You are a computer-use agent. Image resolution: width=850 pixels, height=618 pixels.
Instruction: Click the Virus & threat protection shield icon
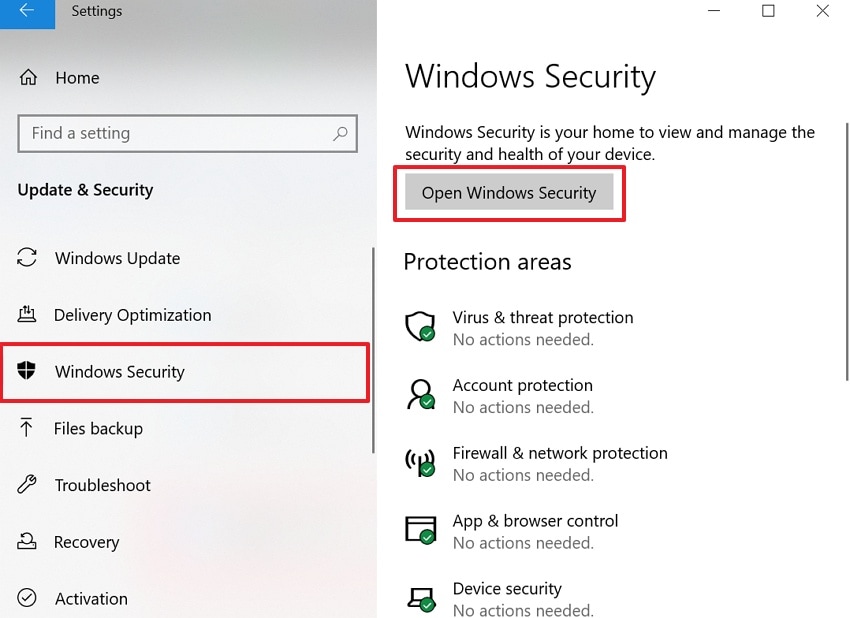pos(421,326)
